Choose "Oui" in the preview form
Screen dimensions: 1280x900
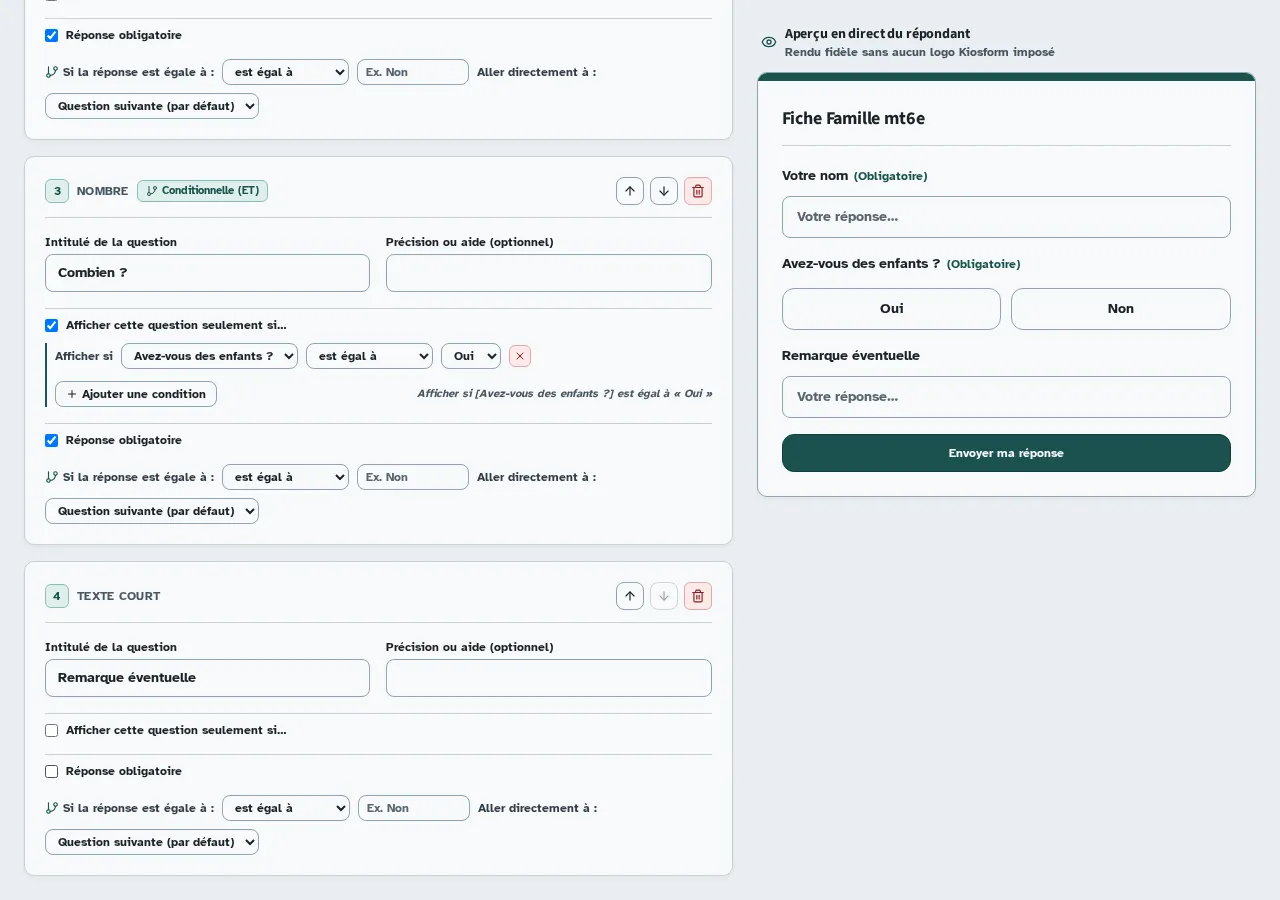click(891, 309)
